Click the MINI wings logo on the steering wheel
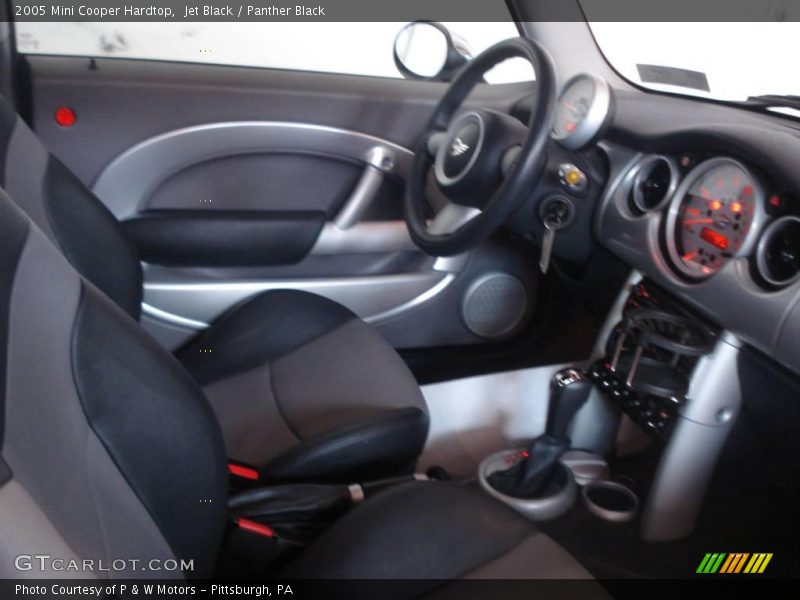Viewport: 800px width, 600px height. (460, 145)
